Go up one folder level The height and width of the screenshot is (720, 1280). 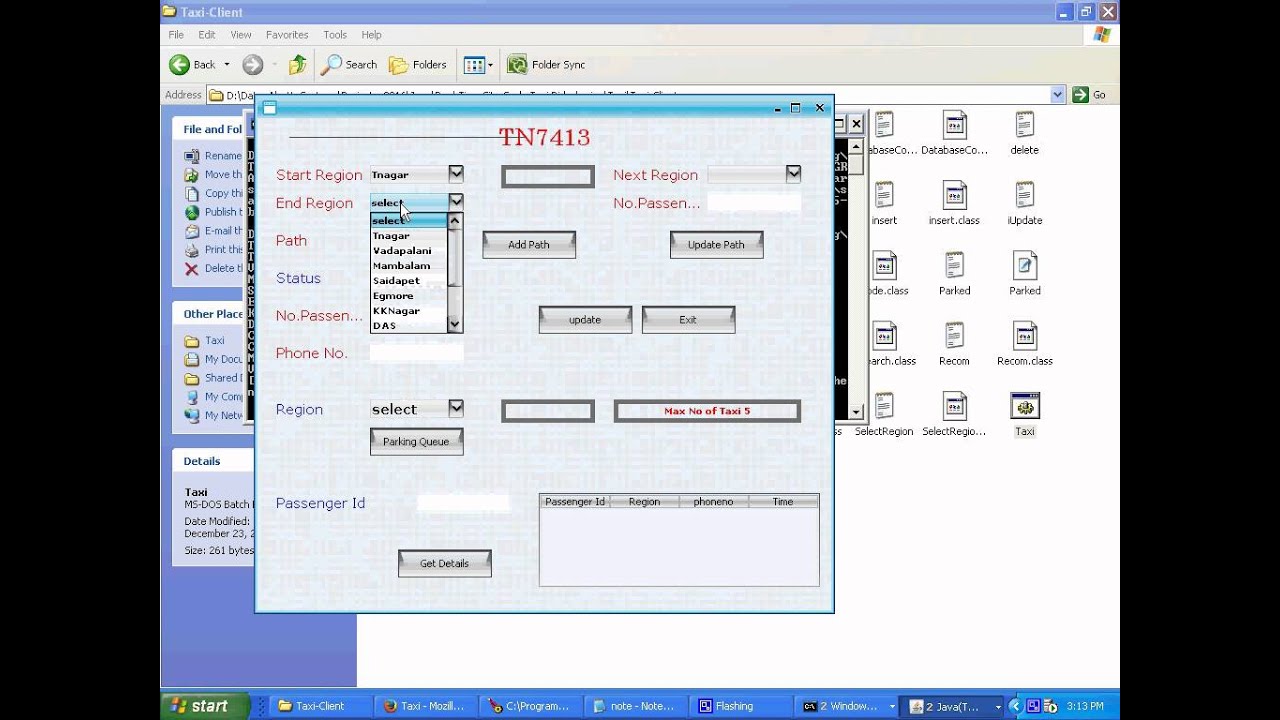pyautogui.click(x=297, y=65)
